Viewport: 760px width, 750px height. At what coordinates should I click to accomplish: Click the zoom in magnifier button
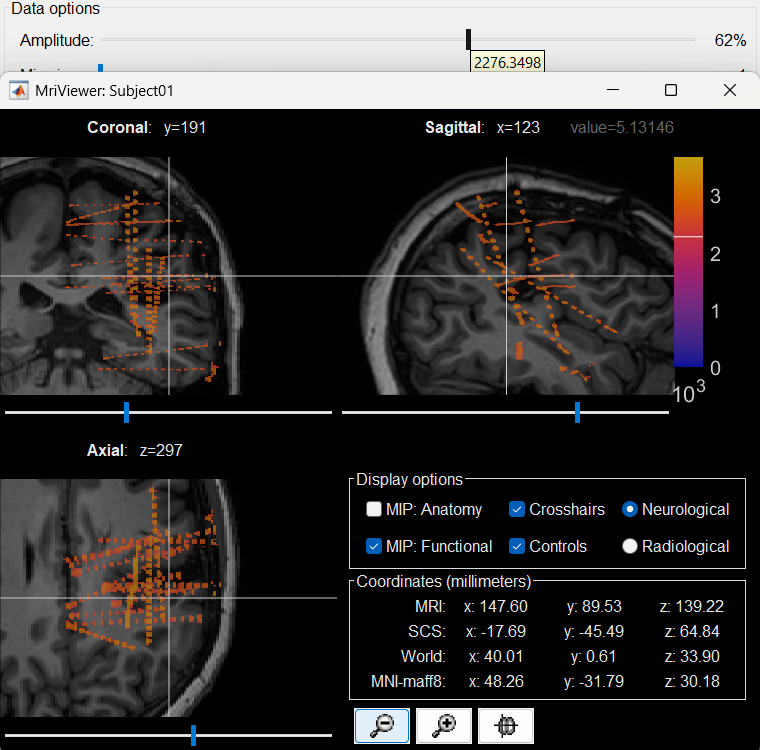[x=444, y=727]
